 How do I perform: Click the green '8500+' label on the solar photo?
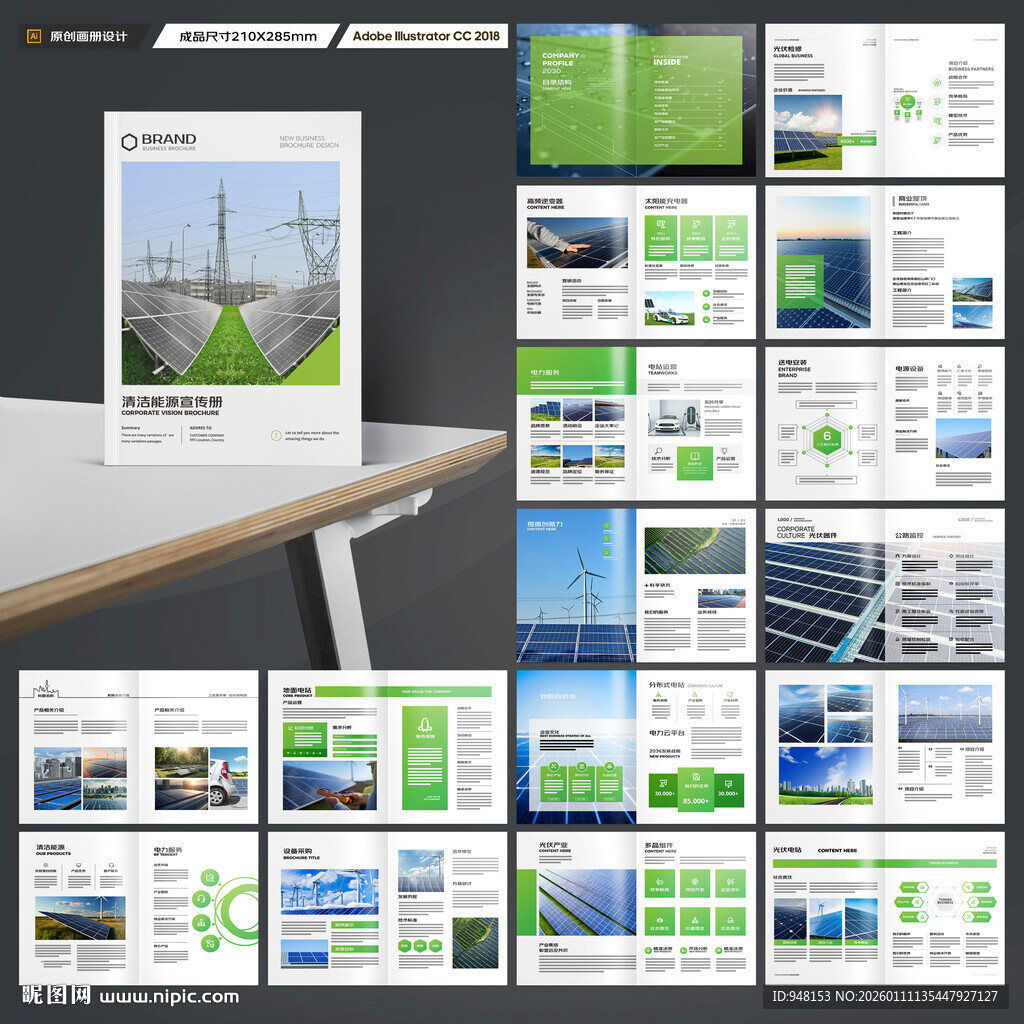(x=858, y=141)
